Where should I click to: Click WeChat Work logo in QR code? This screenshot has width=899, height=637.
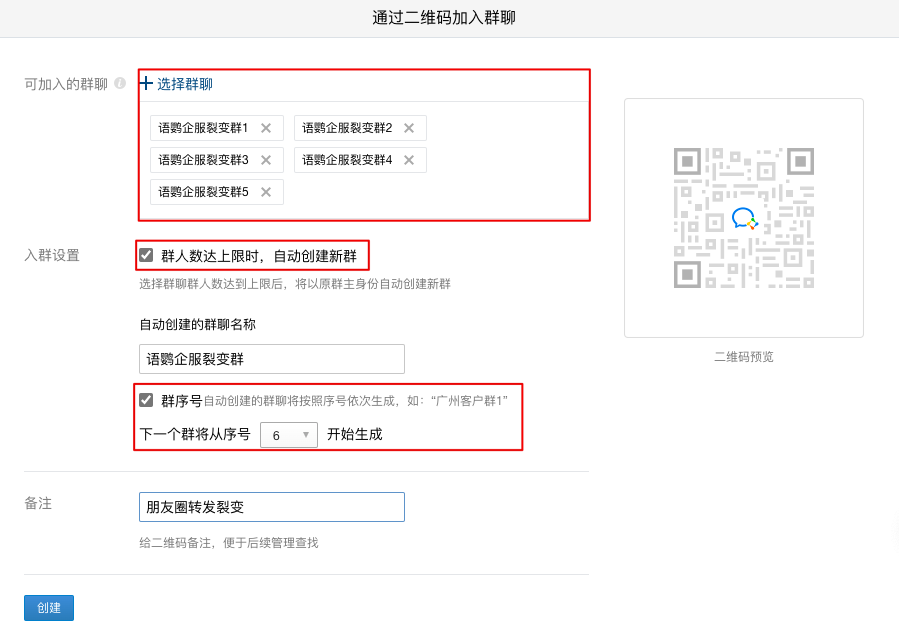(x=744, y=218)
